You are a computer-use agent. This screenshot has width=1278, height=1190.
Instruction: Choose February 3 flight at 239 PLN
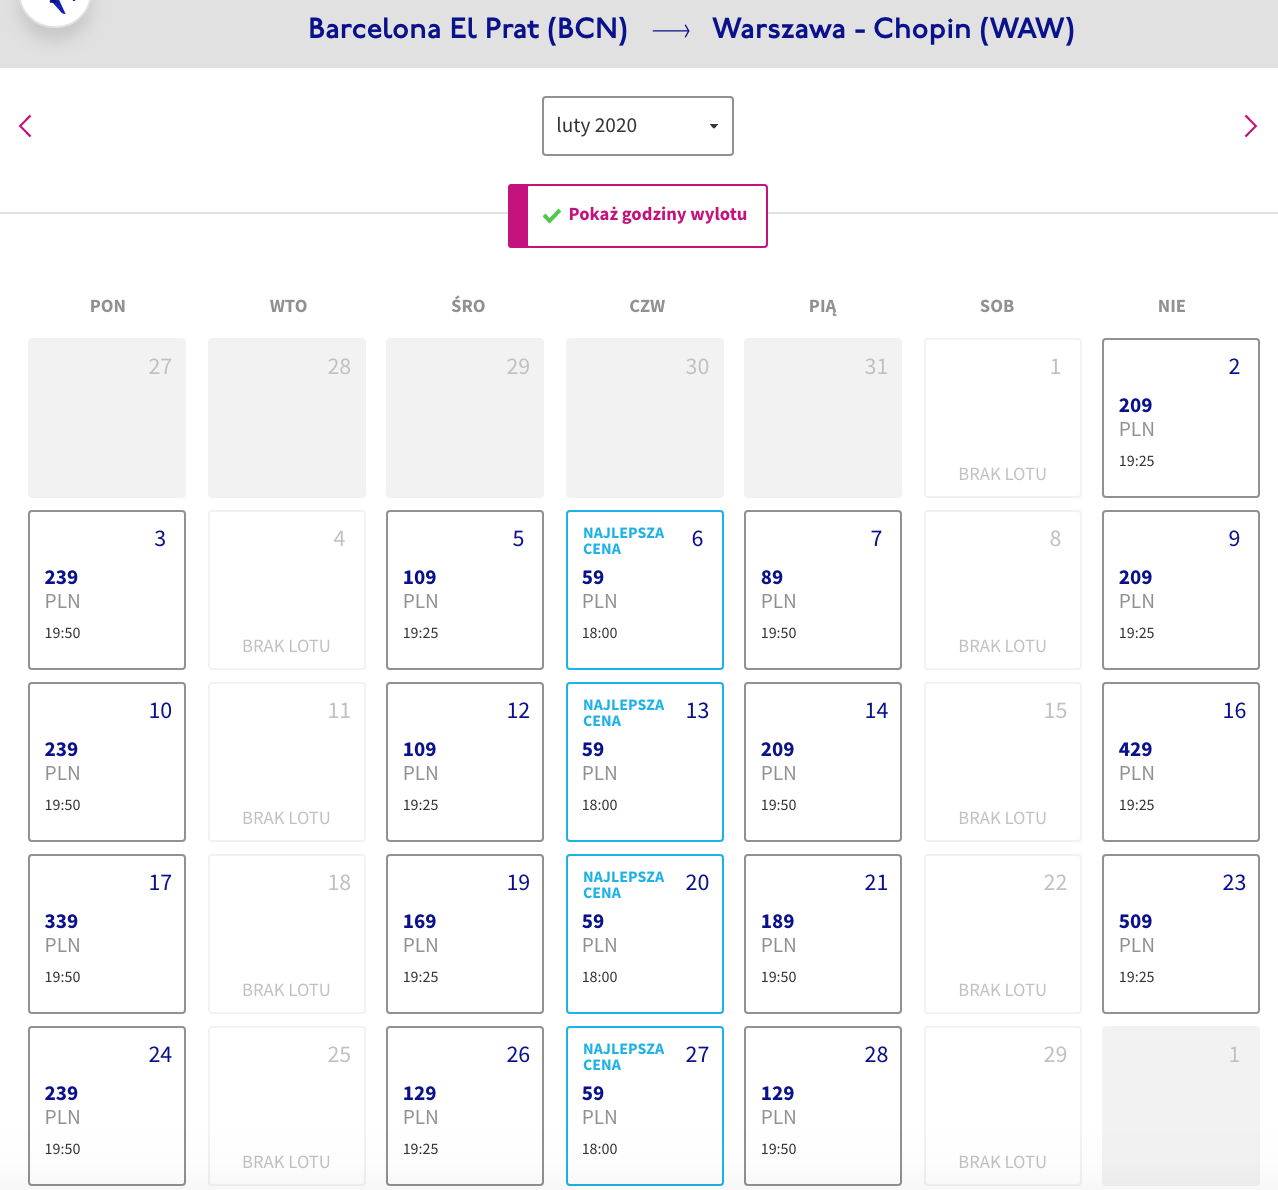click(107, 590)
